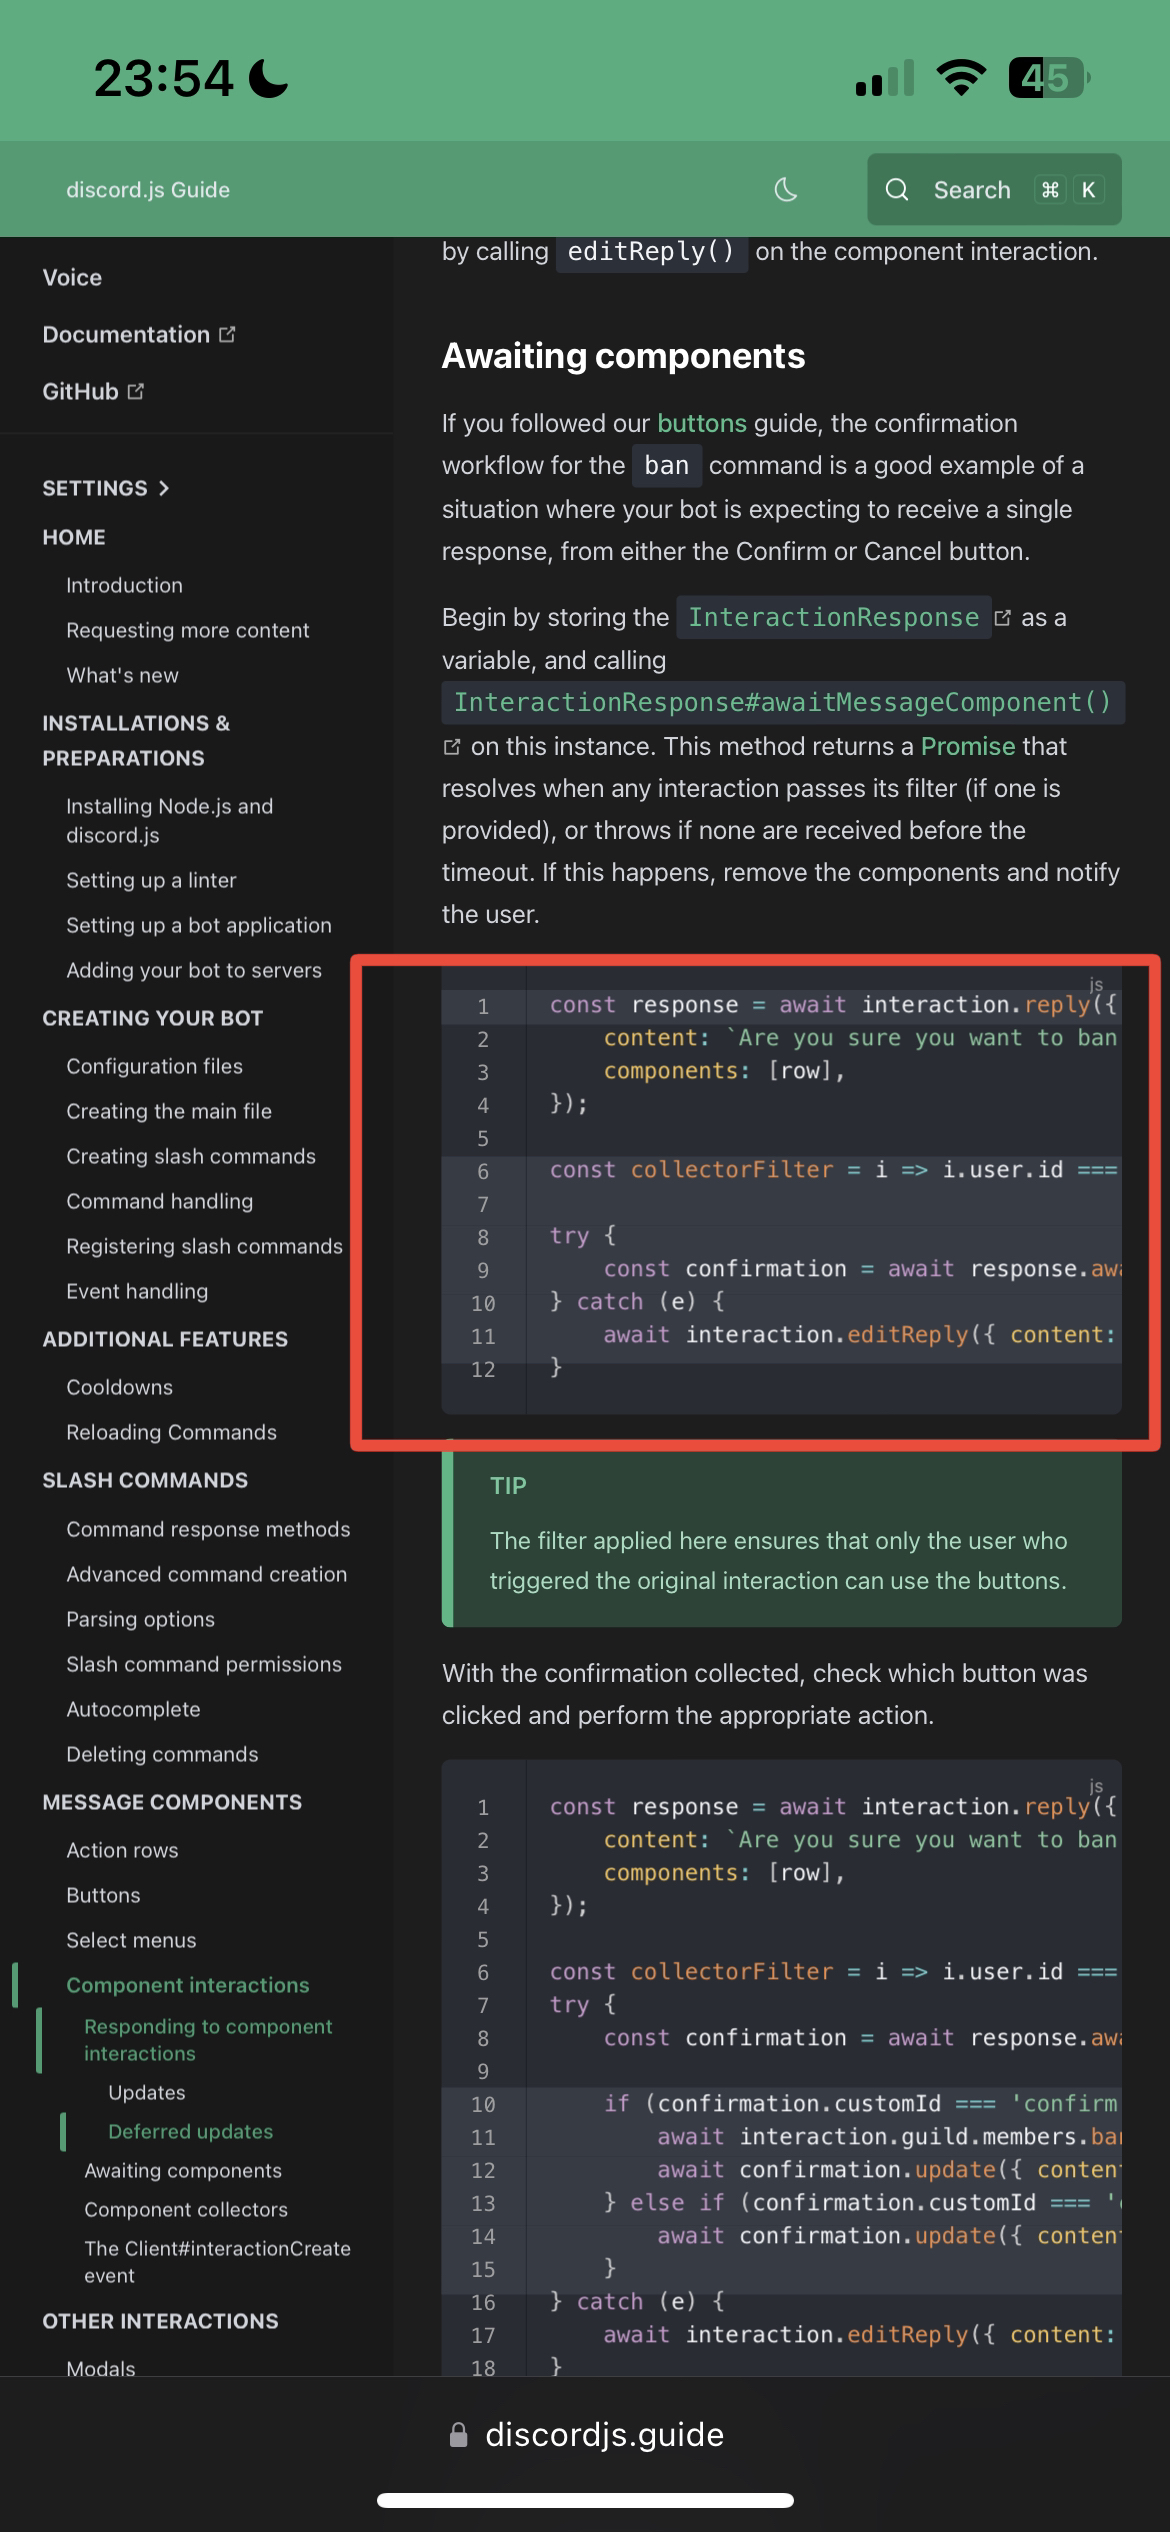Open Configuration files page
This screenshot has height=2532, width=1170.
tap(154, 1066)
